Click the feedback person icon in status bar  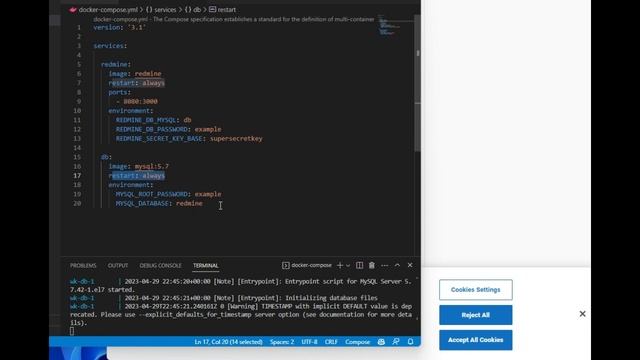coord(396,342)
